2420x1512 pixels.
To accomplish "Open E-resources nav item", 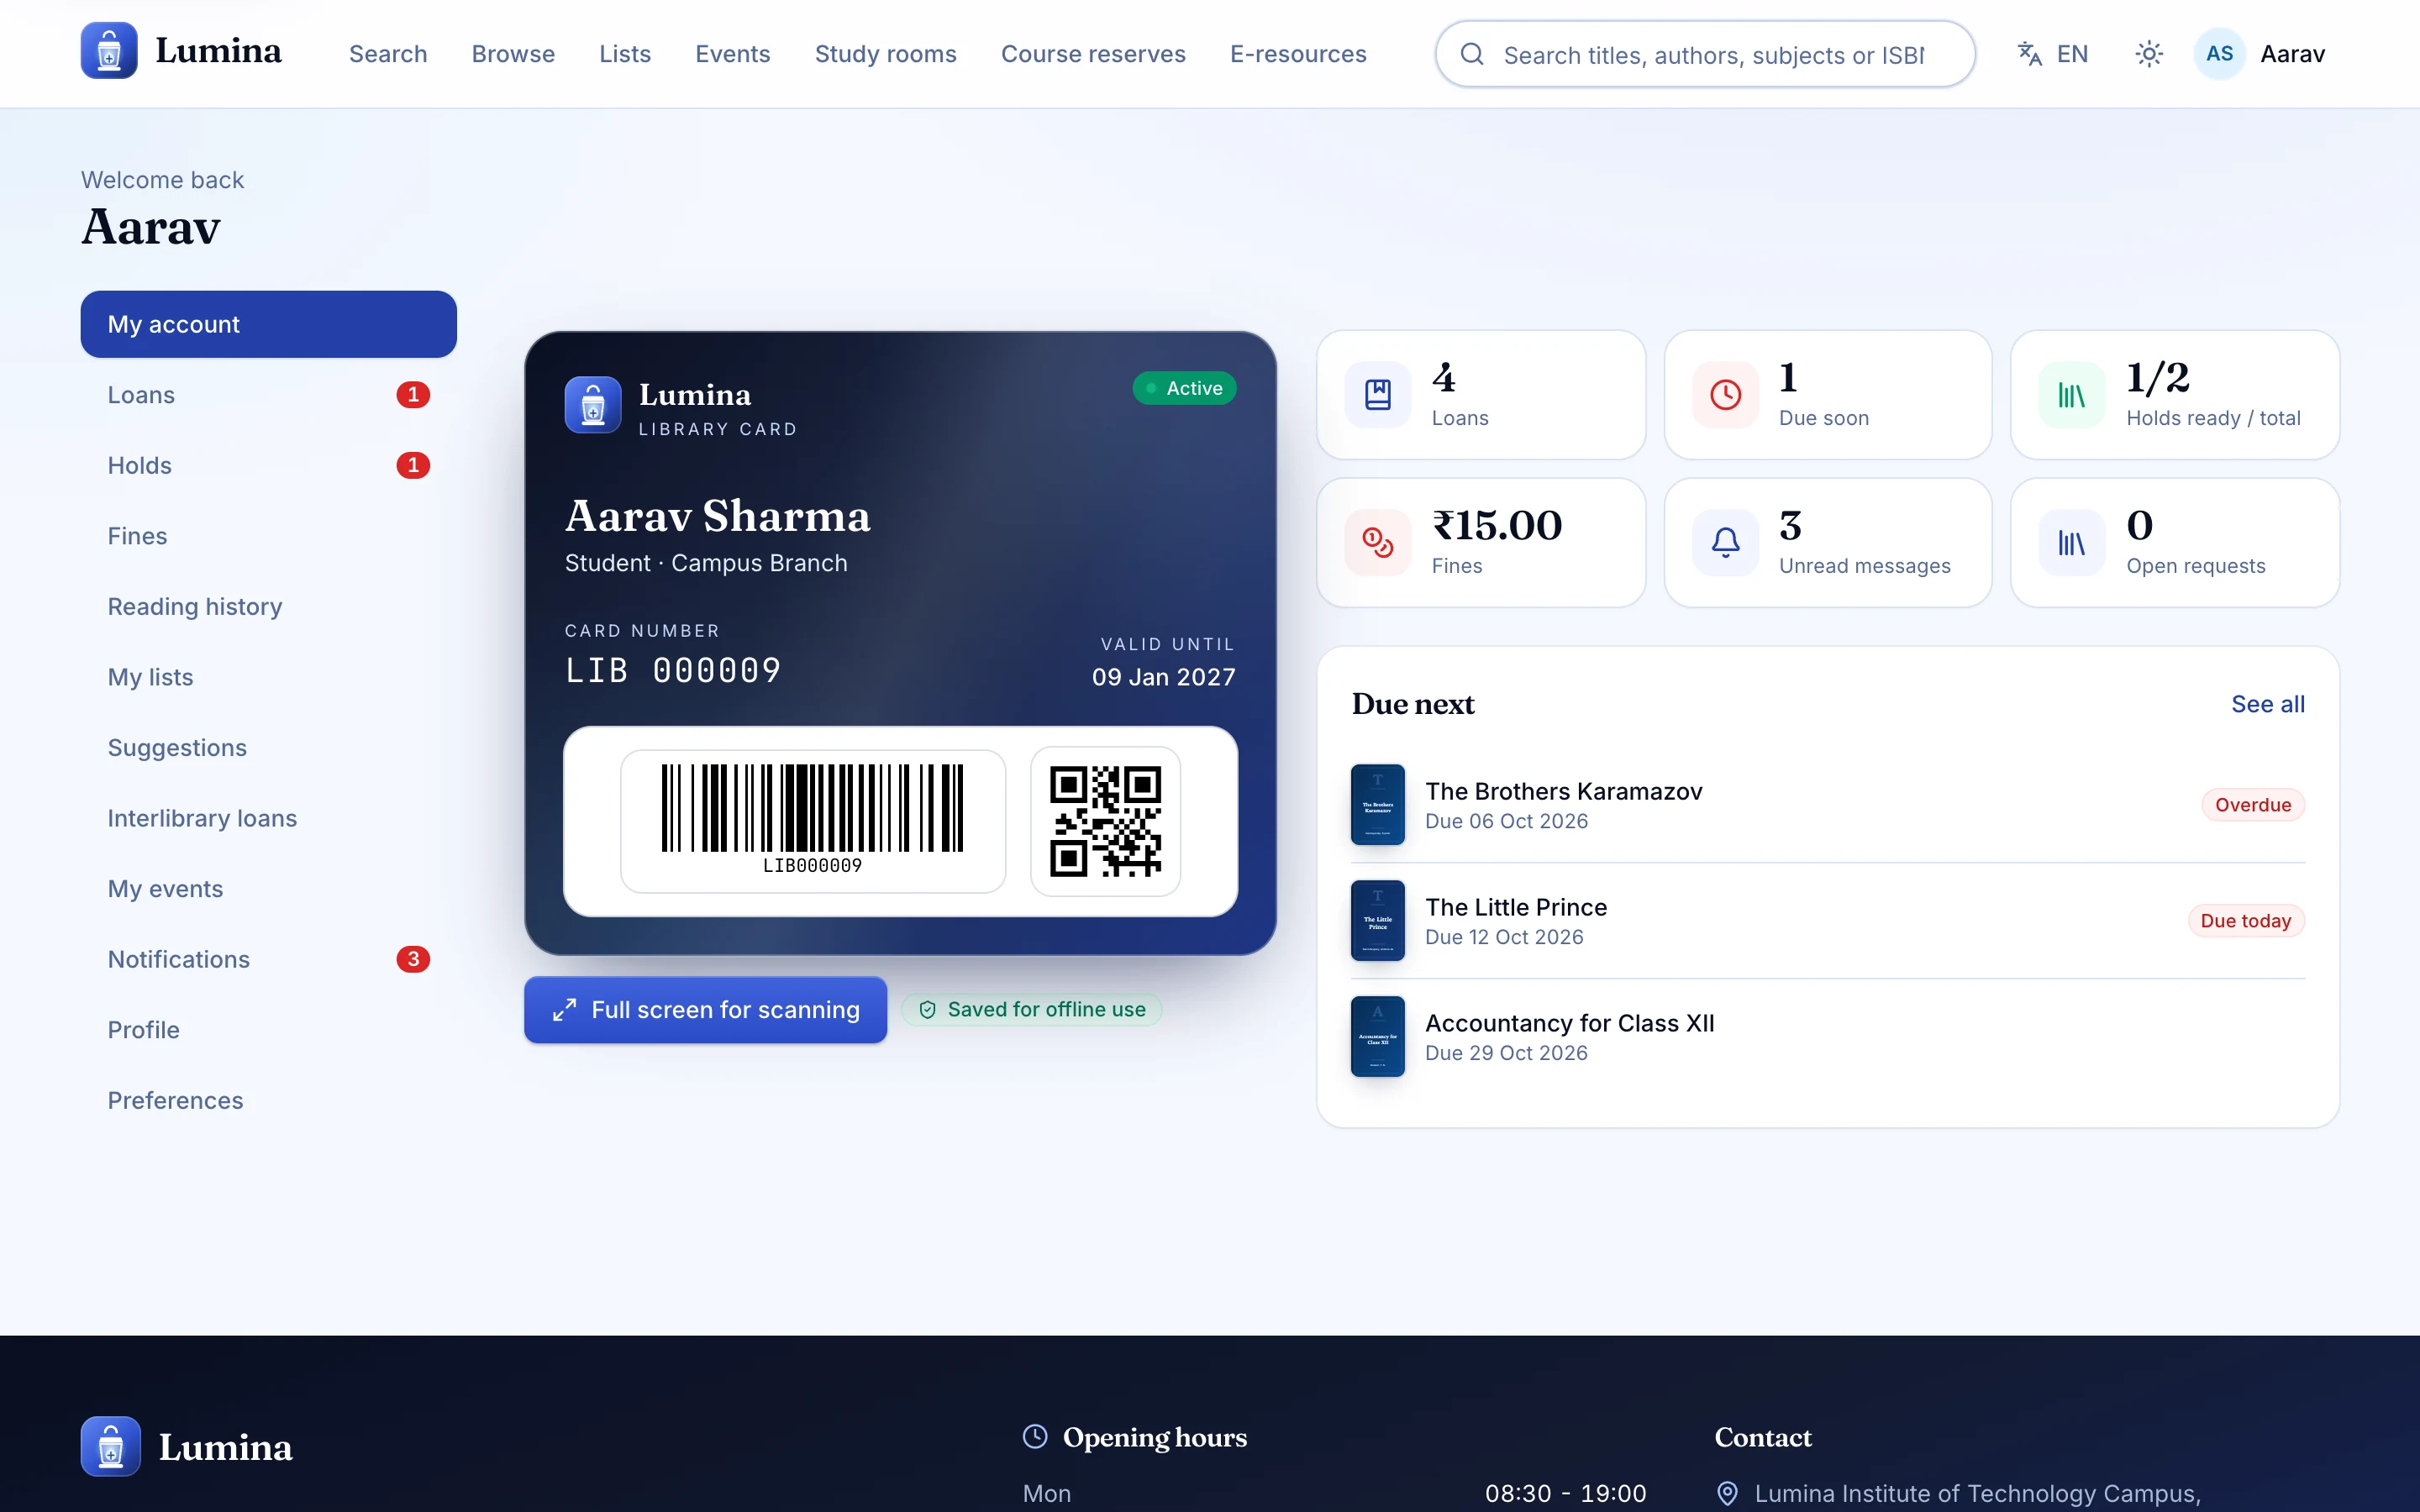I will pos(1298,54).
